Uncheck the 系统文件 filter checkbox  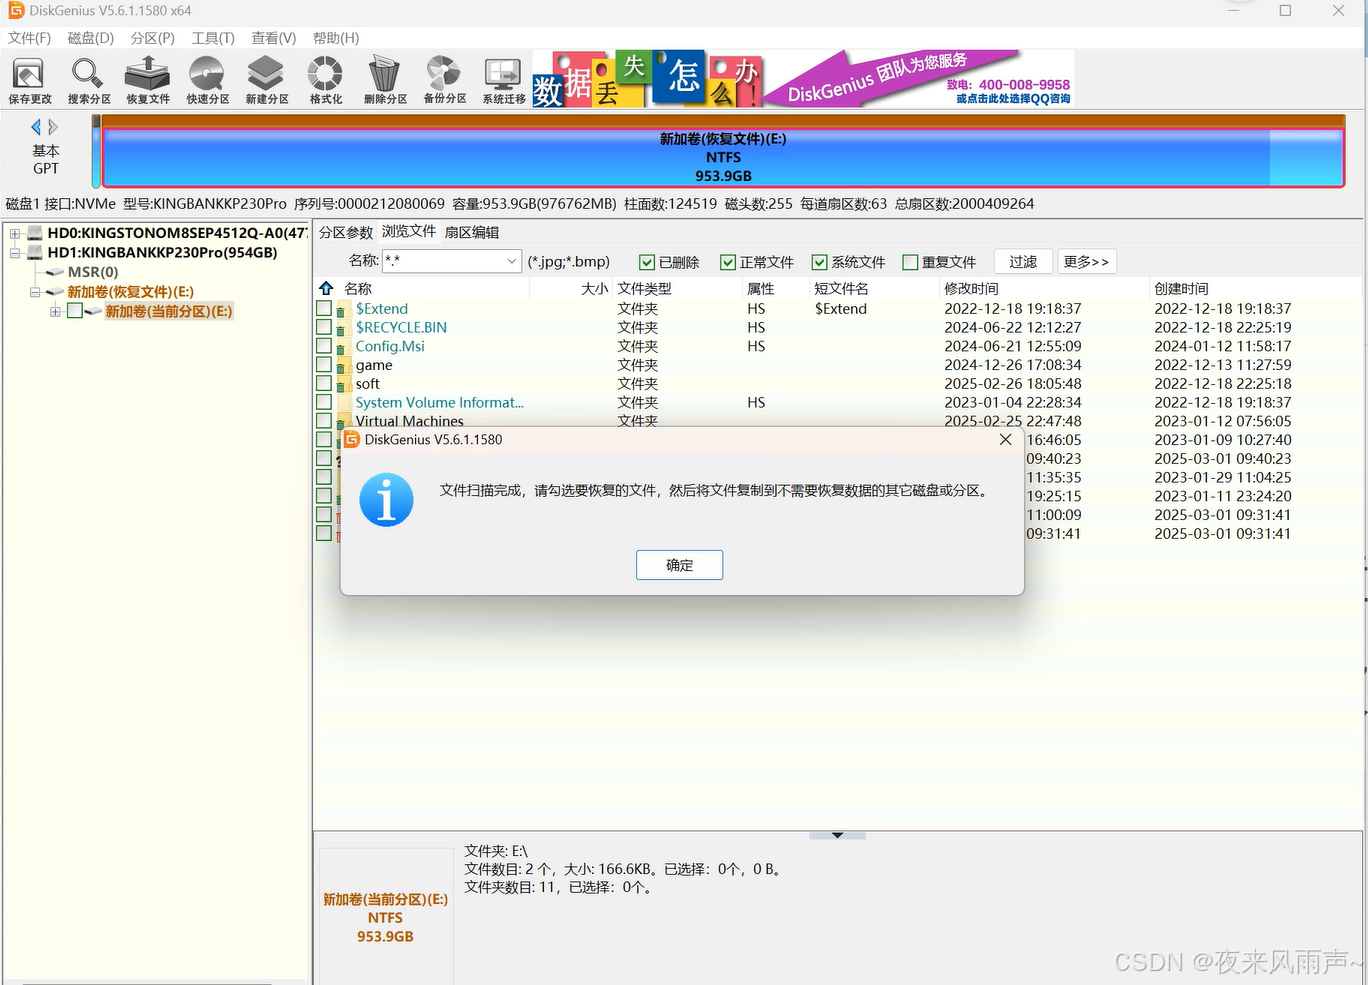pos(820,262)
